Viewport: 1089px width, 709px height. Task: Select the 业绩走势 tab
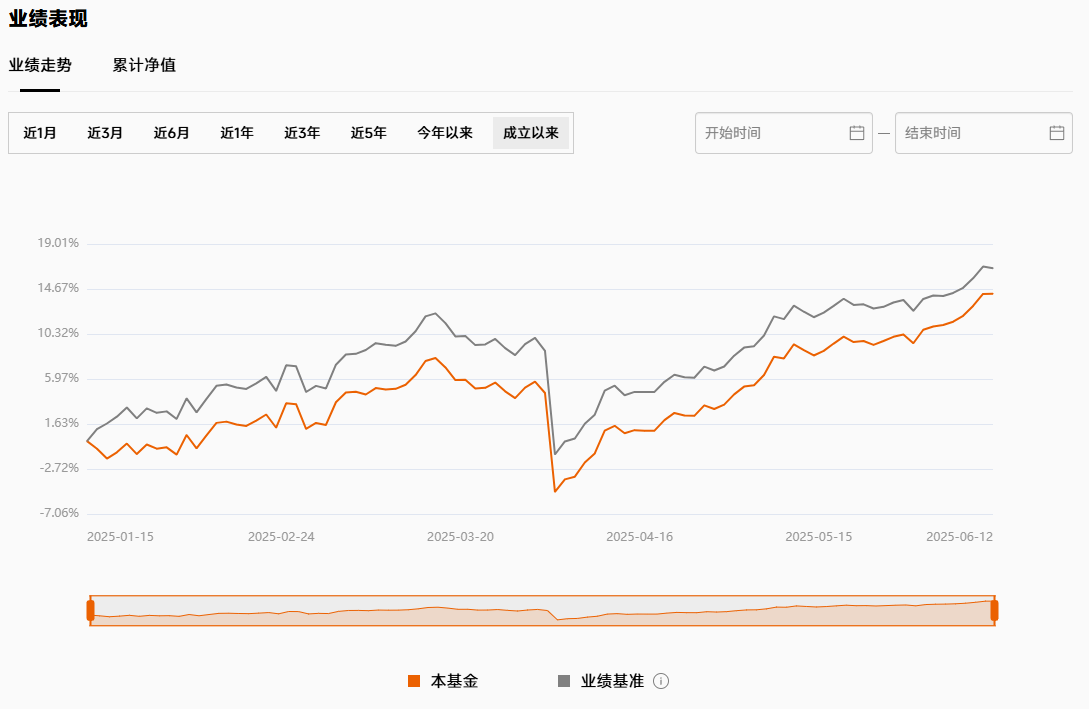click(x=40, y=66)
